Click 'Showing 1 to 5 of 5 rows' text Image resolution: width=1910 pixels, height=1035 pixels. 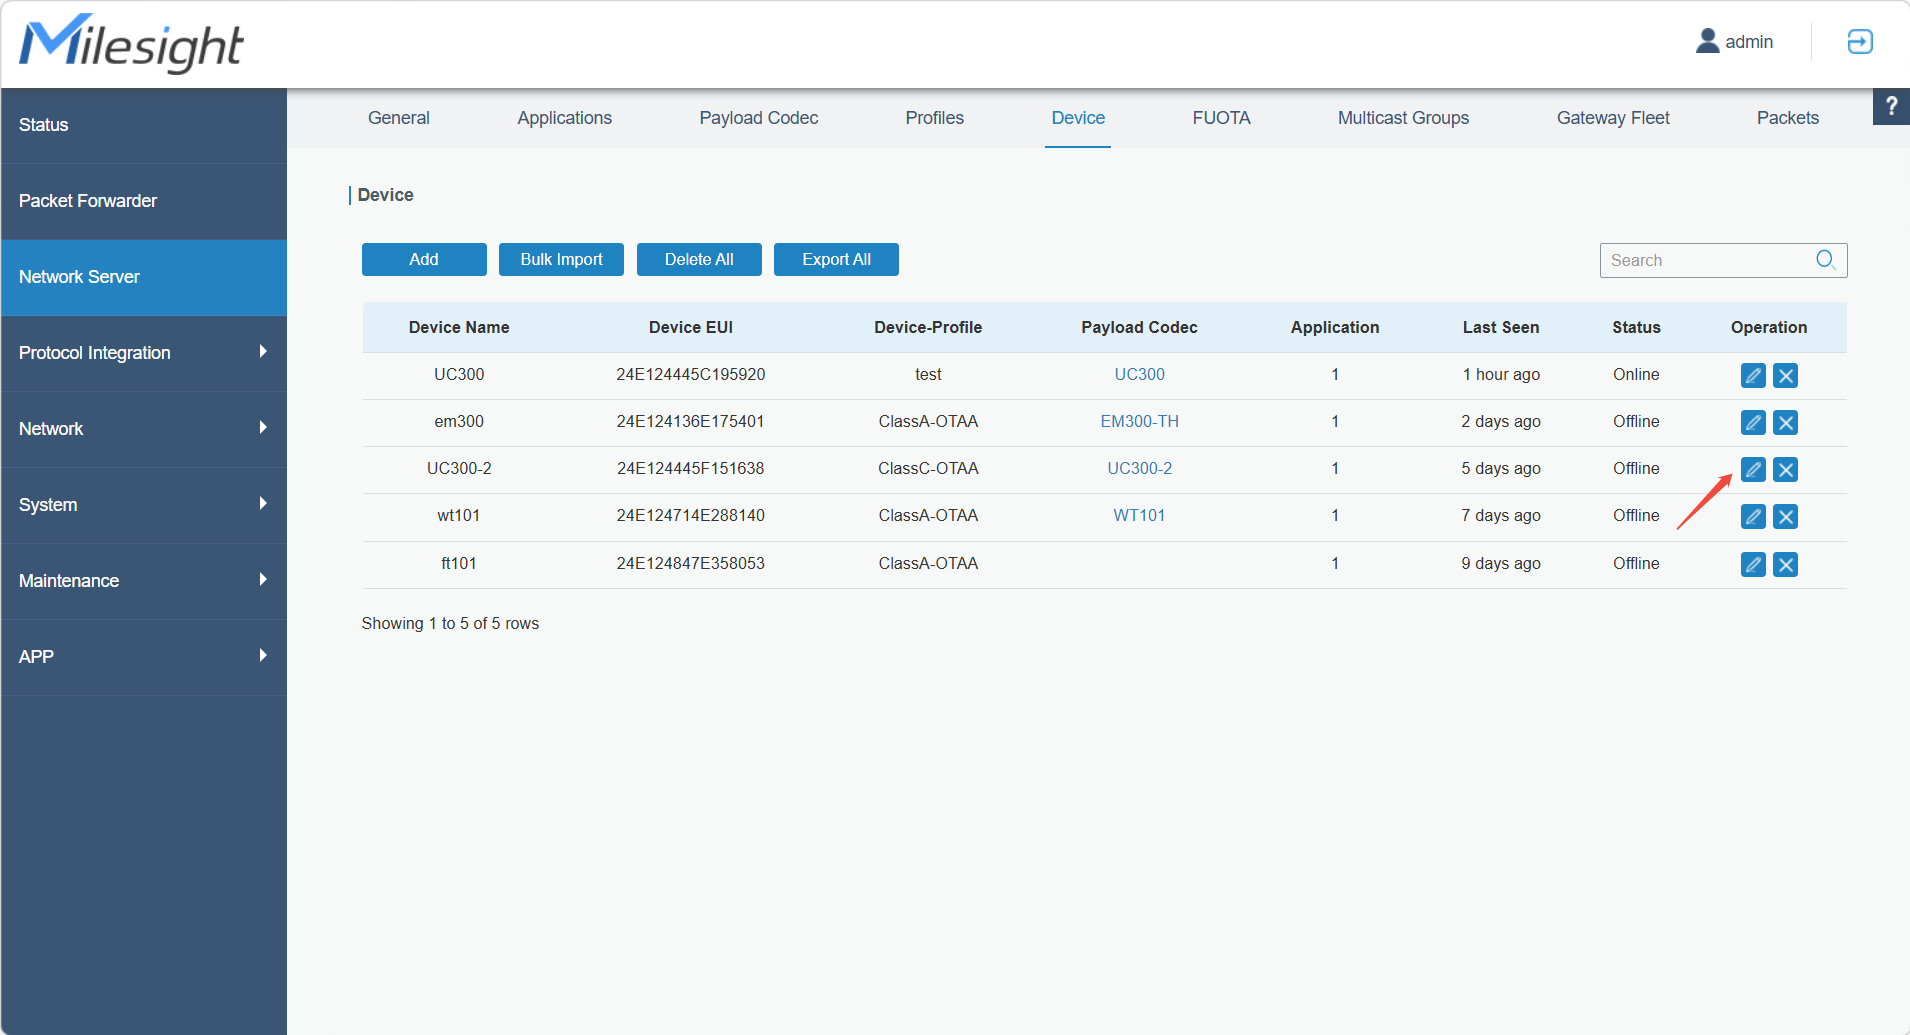450,623
